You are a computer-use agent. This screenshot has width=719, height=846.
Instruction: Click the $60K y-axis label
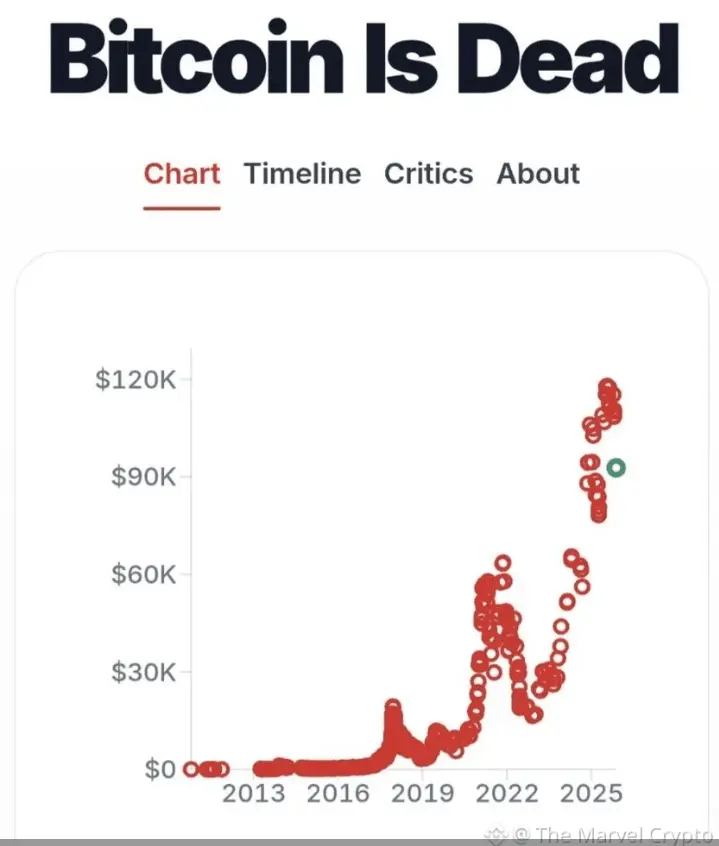point(143,574)
